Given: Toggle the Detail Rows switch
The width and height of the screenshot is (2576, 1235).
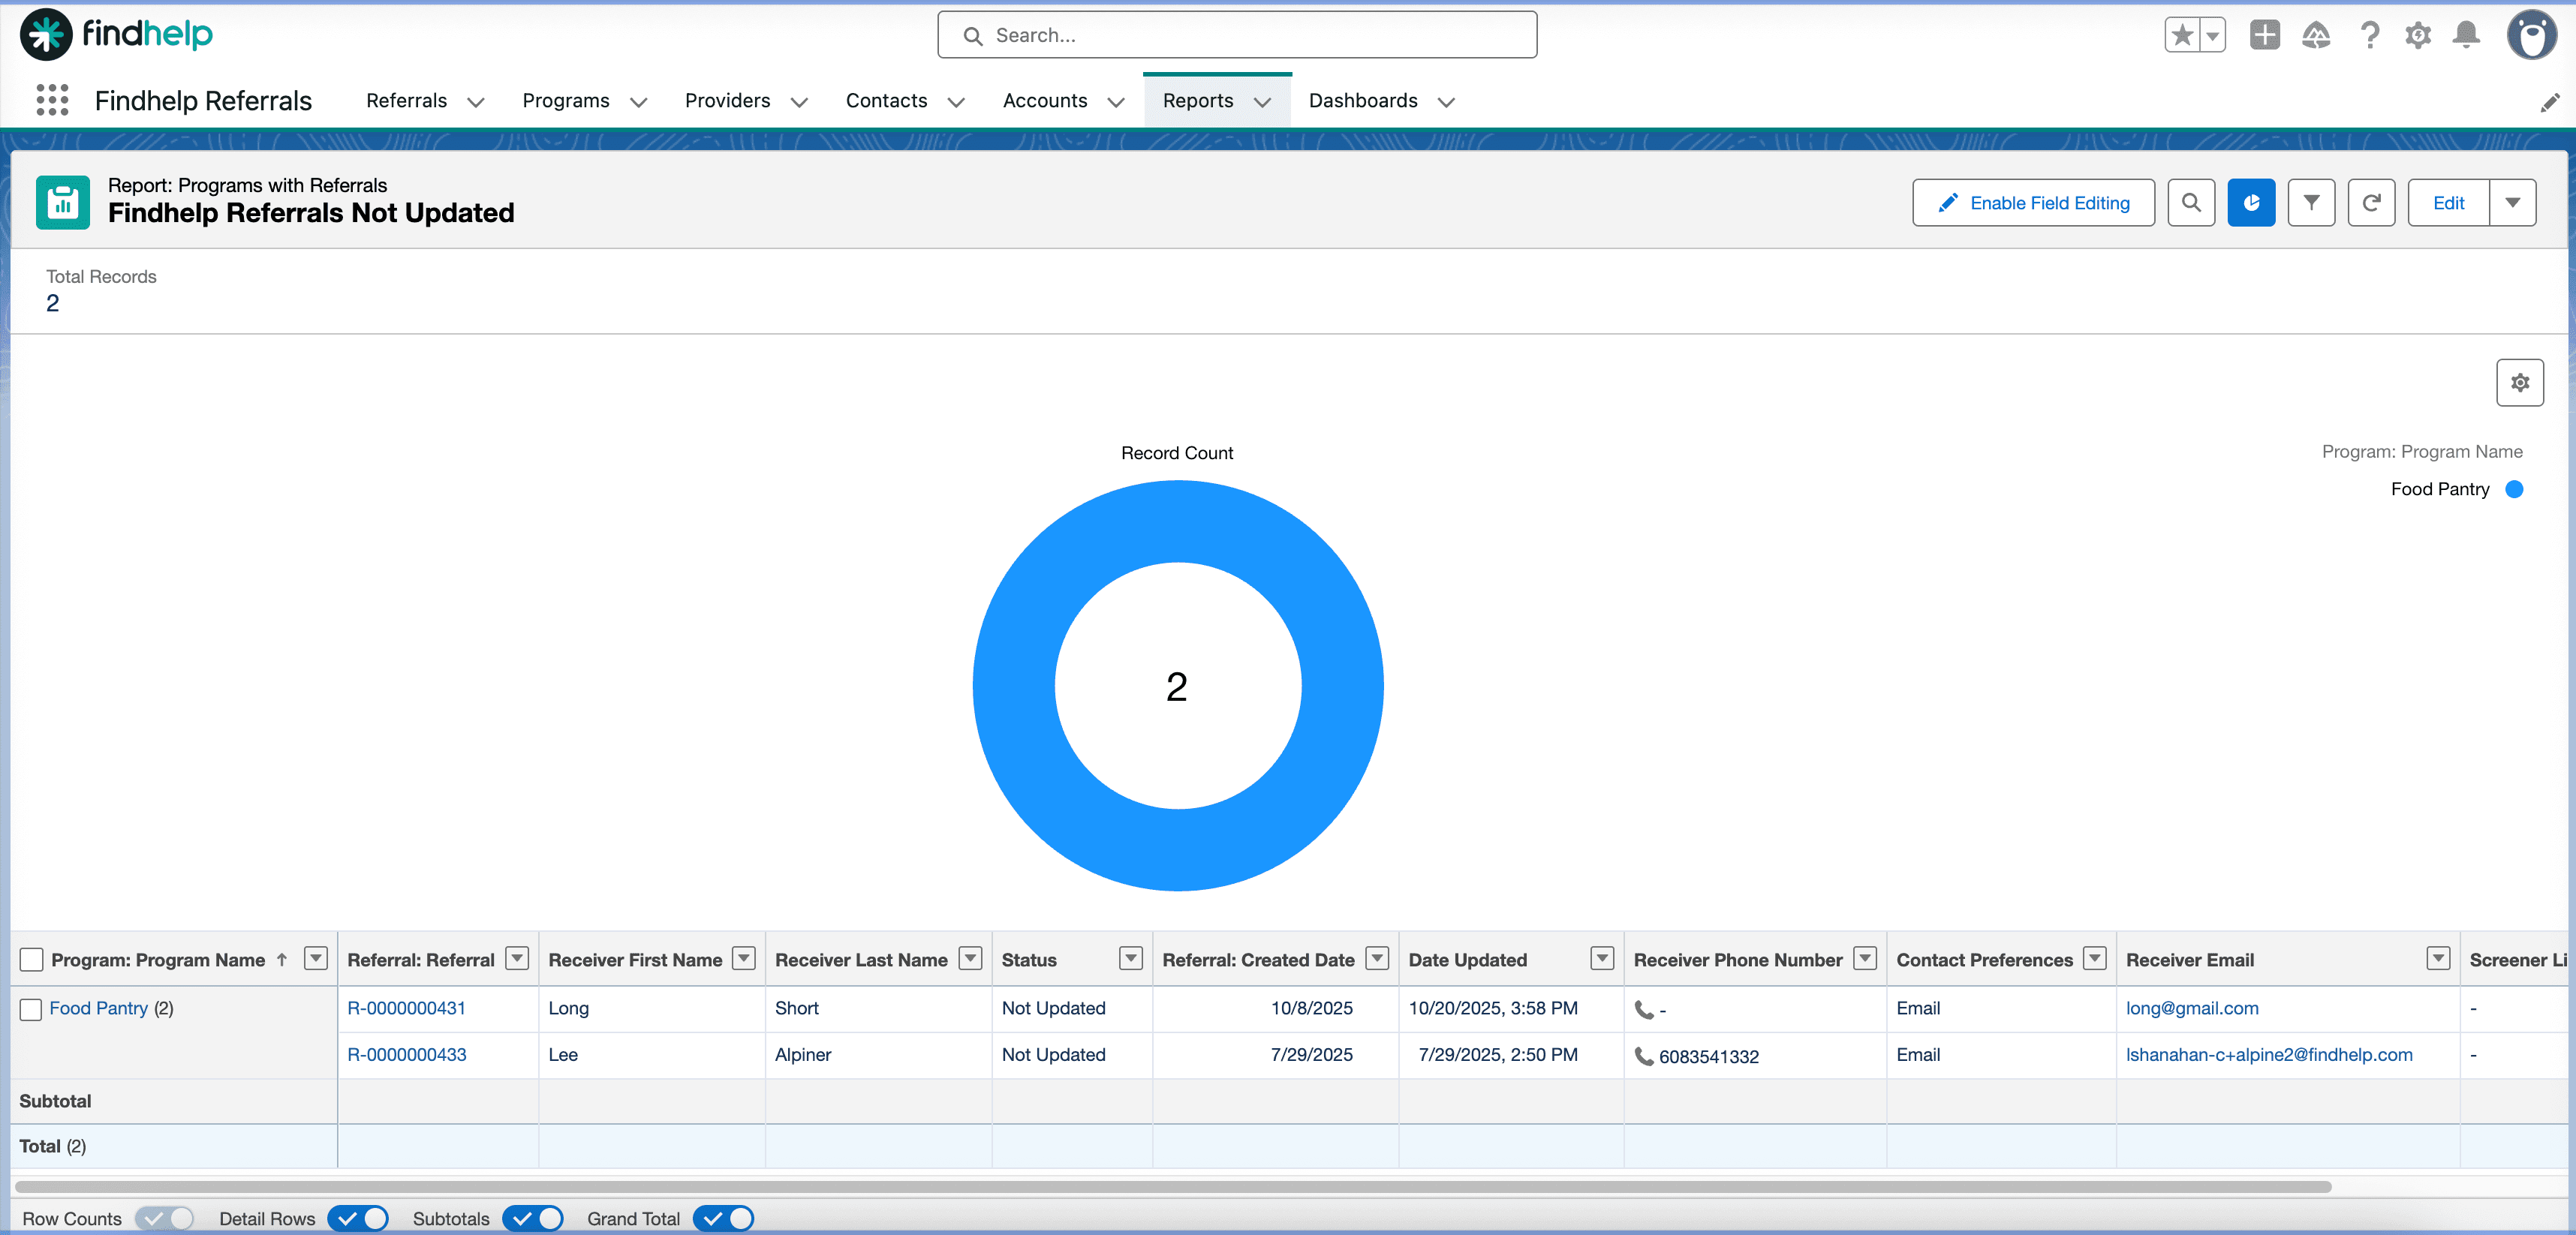Looking at the screenshot, I should coord(358,1218).
